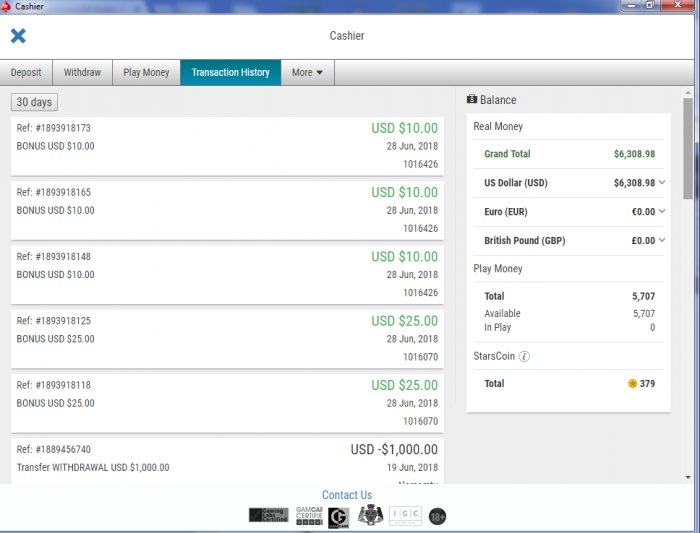Expand the US Dollar (USD) balance chevron
Viewport: 700px width, 533px height.
click(662, 182)
